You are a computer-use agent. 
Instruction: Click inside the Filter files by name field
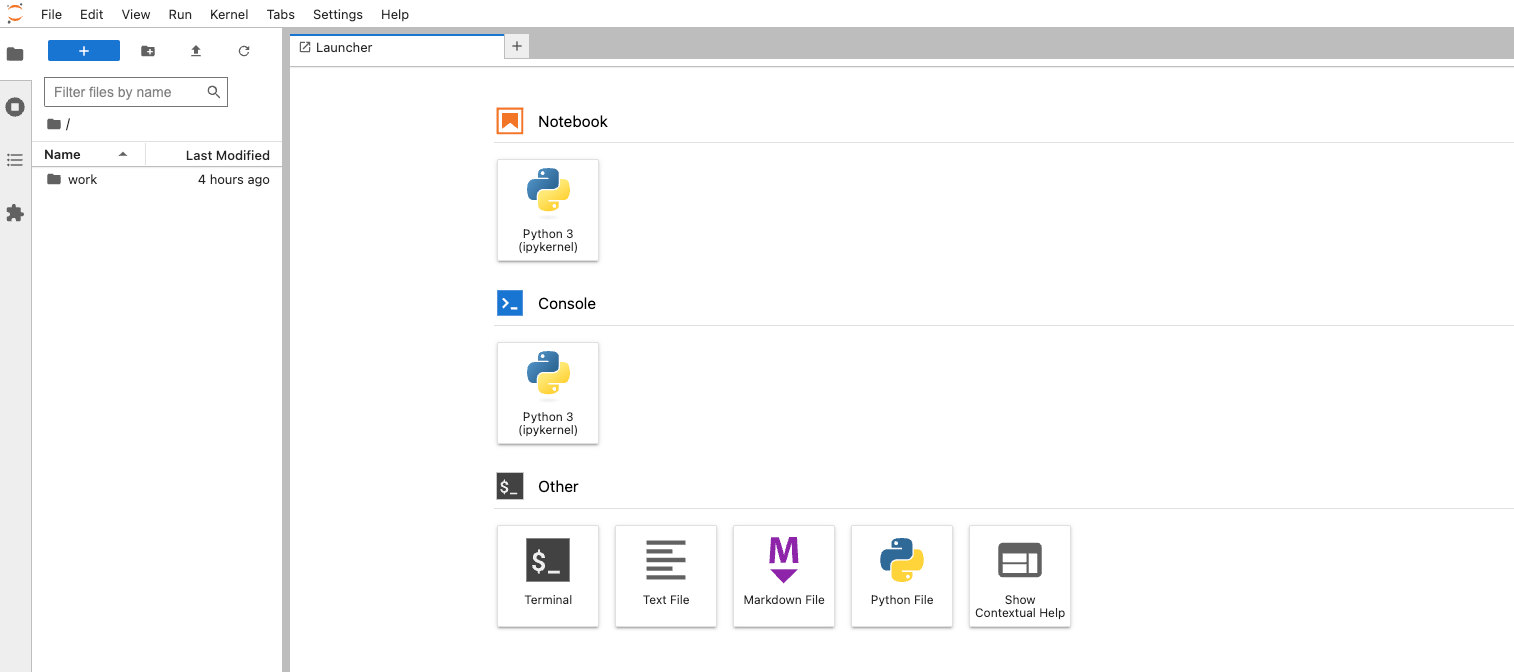pyautogui.click(x=125, y=91)
